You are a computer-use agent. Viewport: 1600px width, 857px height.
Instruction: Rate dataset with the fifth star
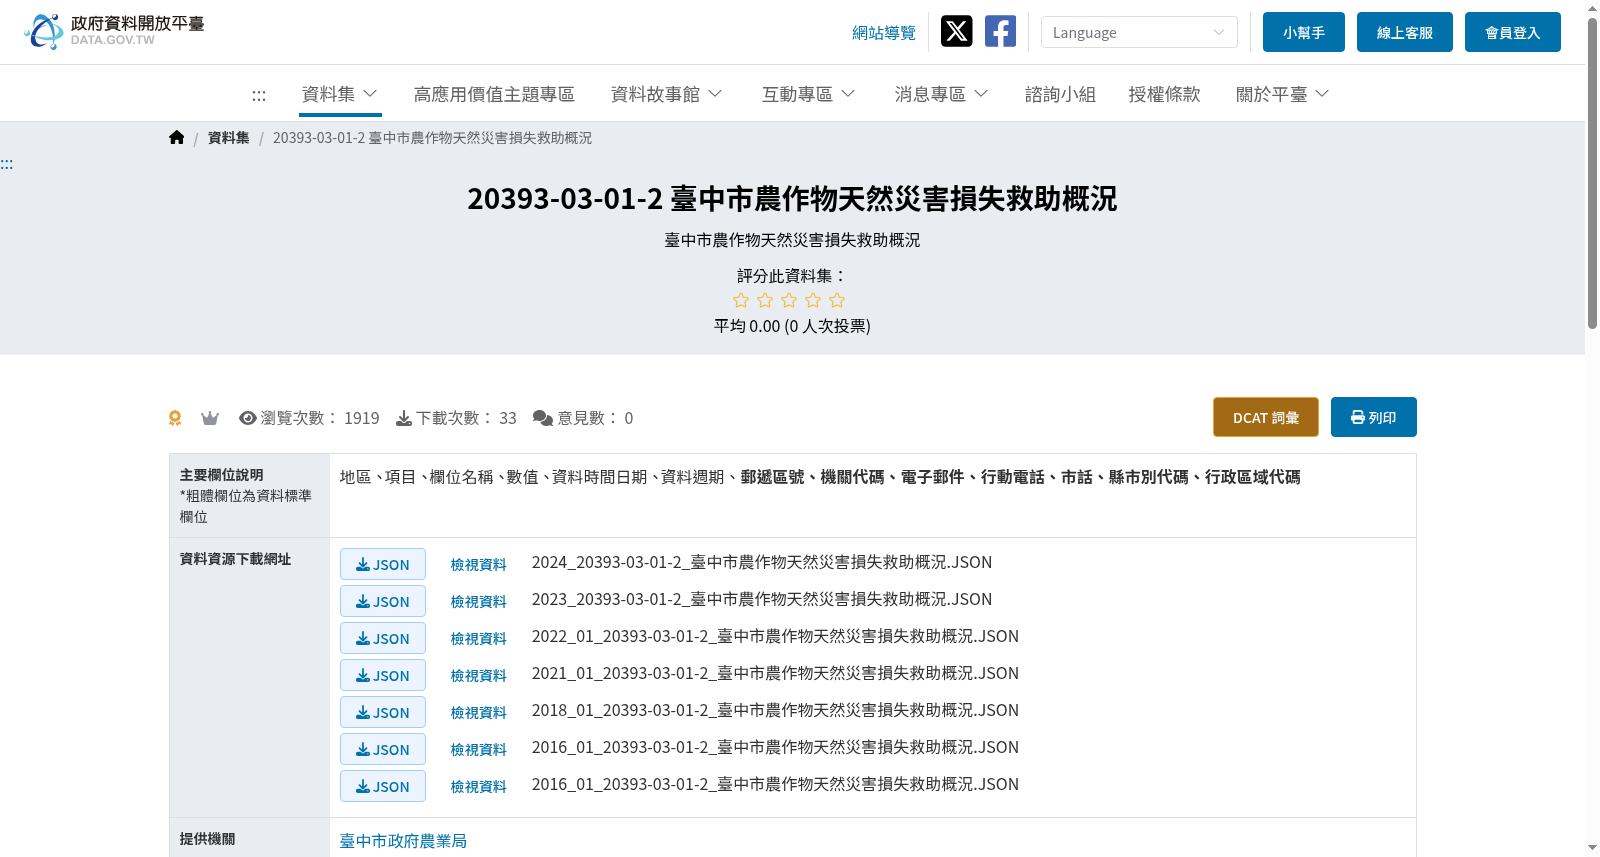pos(837,300)
